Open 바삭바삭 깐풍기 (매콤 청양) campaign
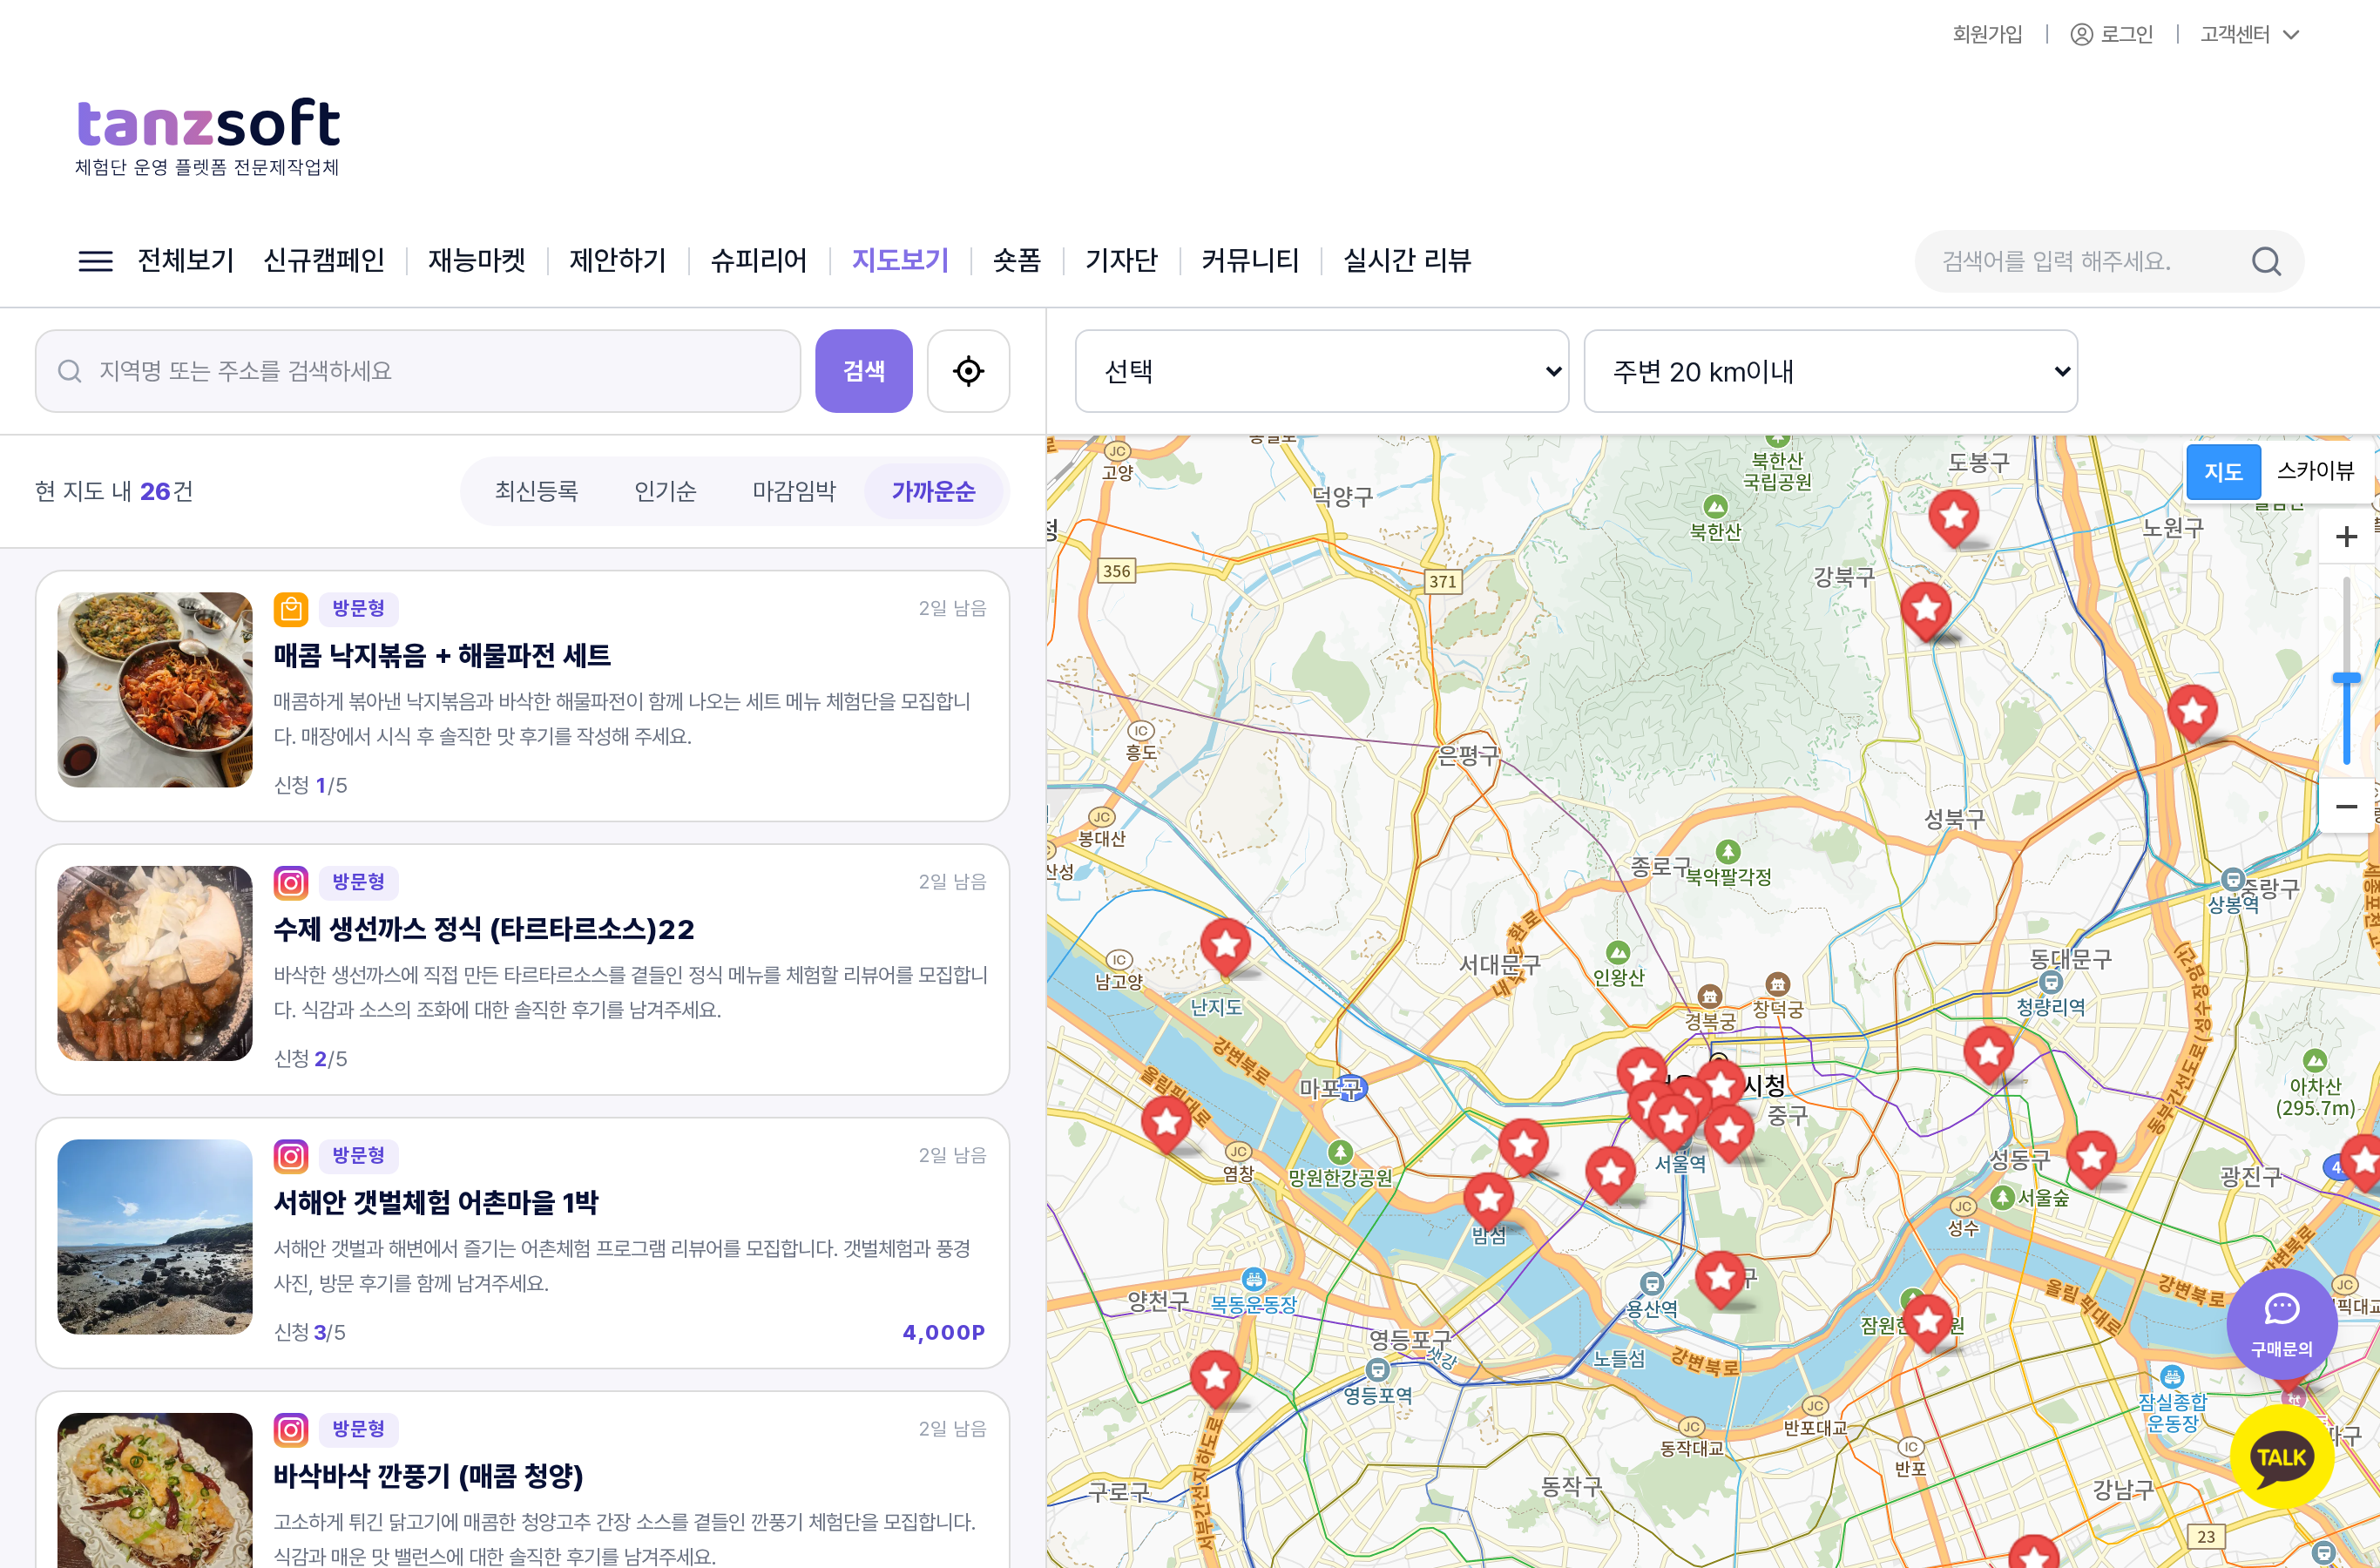Image resolution: width=2380 pixels, height=1568 pixels. tap(428, 1476)
